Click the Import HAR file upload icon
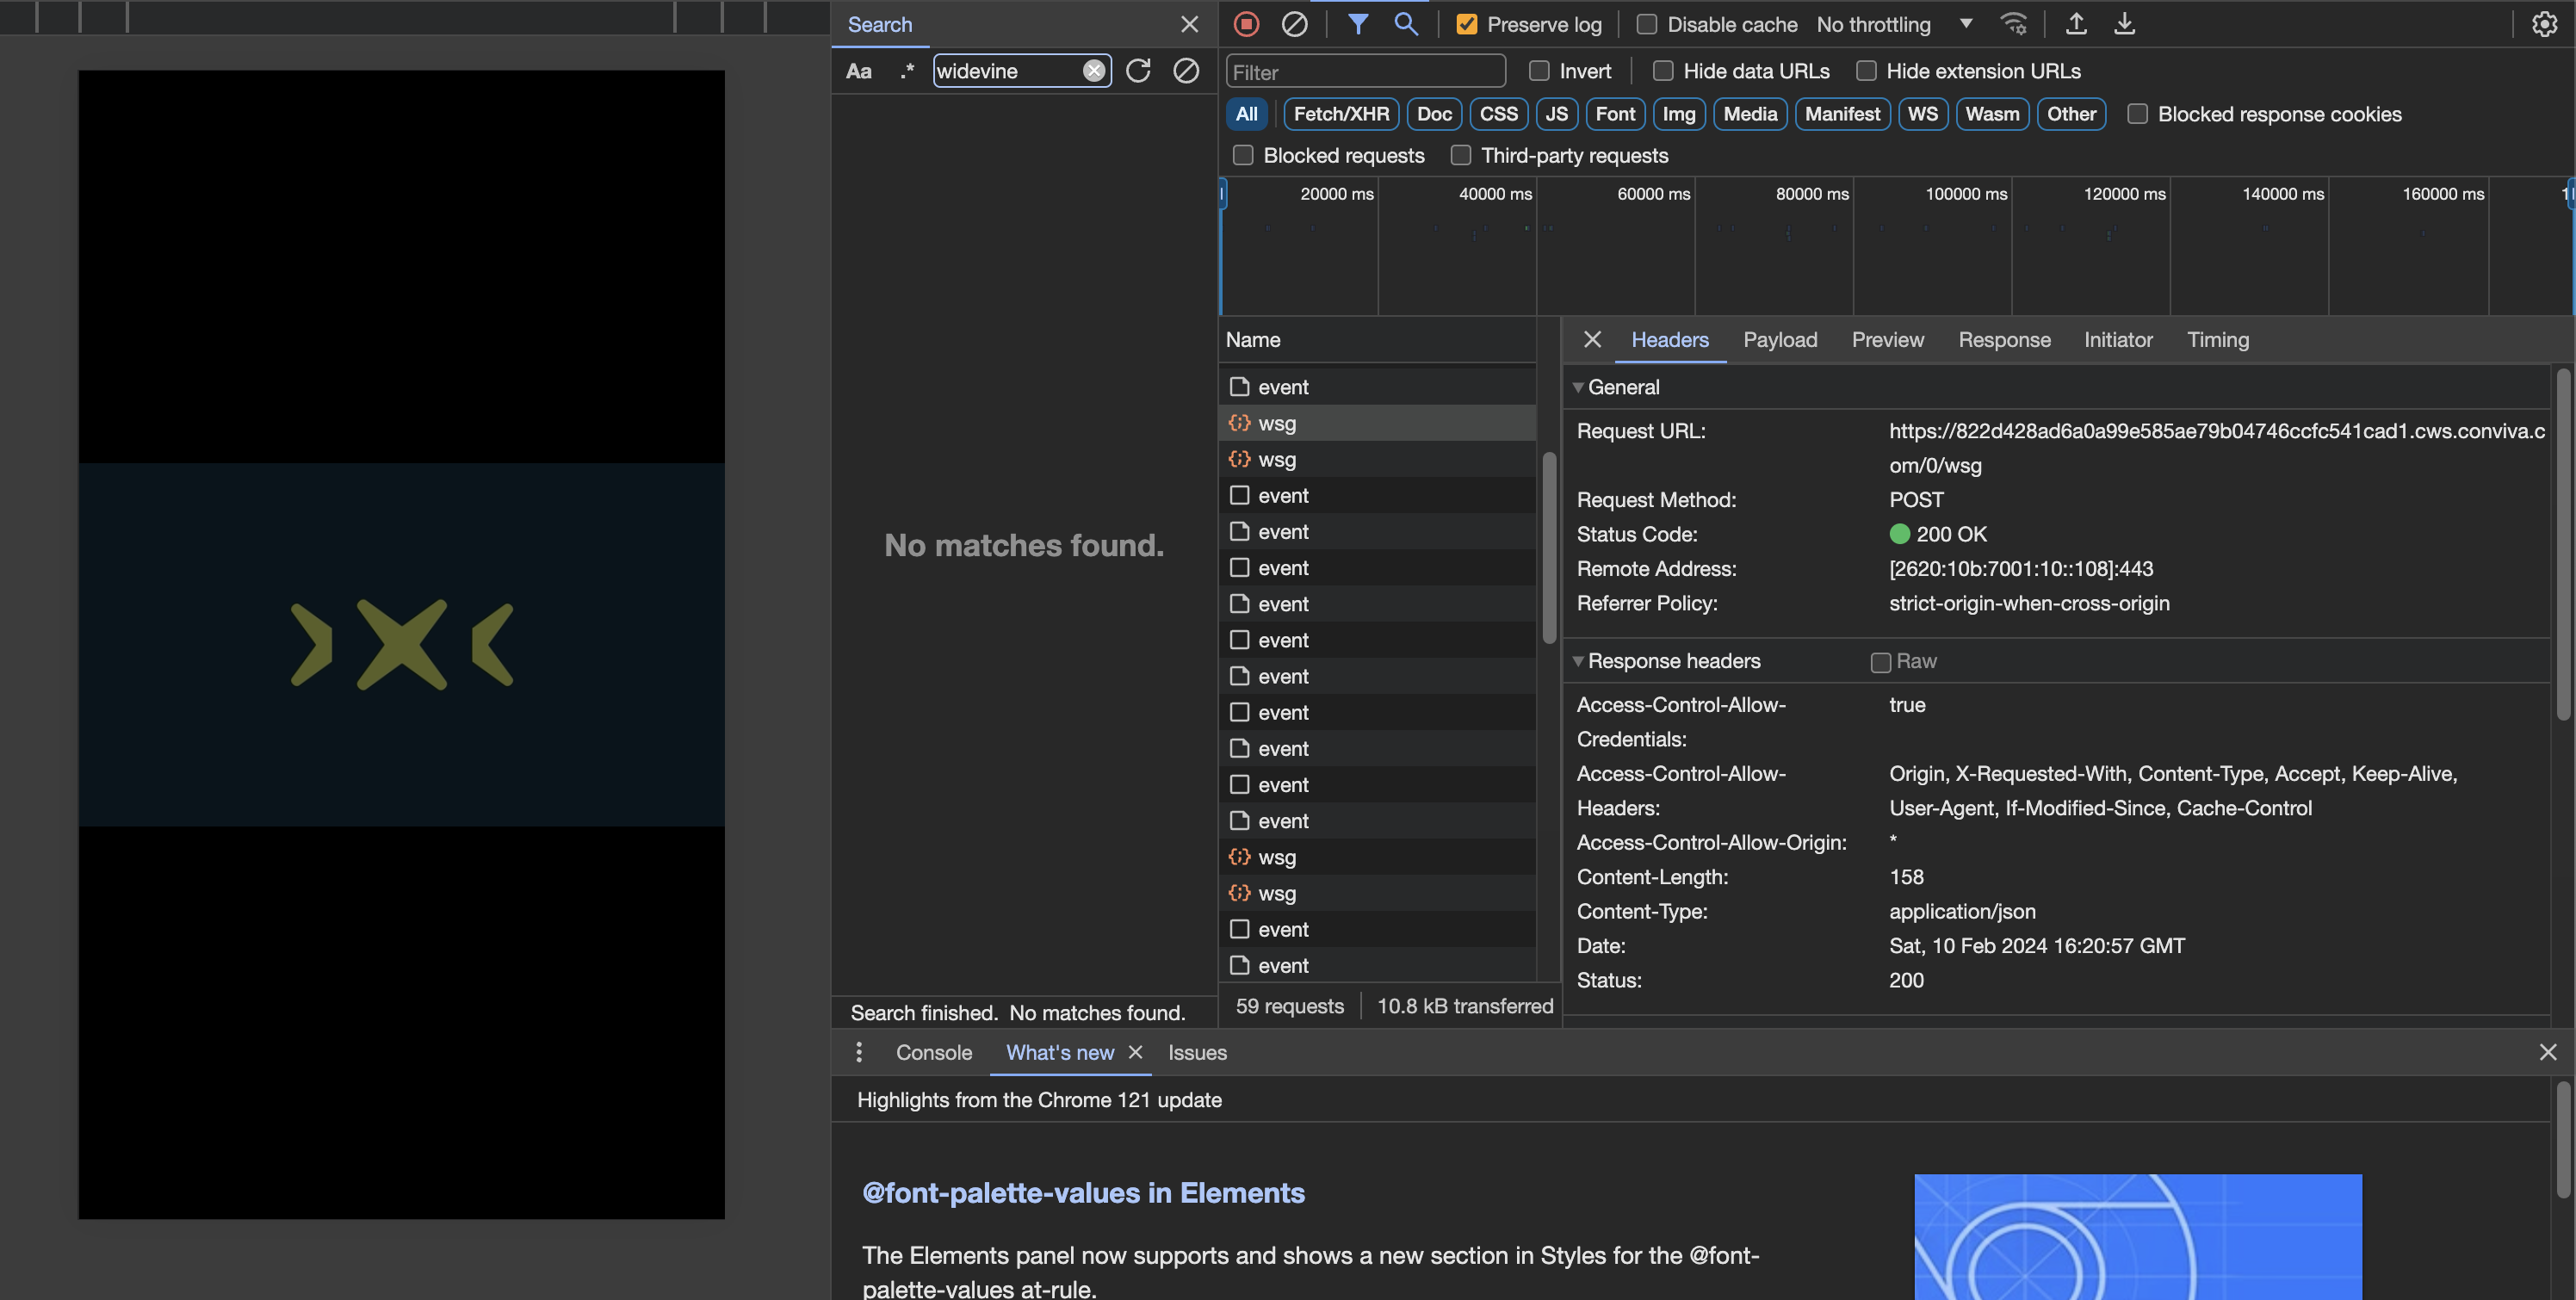 (x=2076, y=24)
